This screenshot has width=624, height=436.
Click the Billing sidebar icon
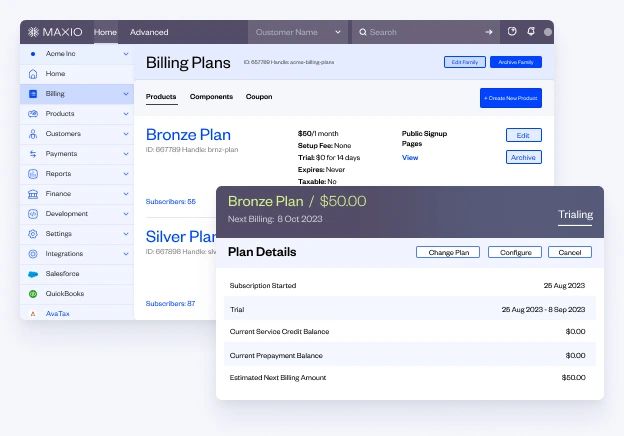(x=33, y=94)
